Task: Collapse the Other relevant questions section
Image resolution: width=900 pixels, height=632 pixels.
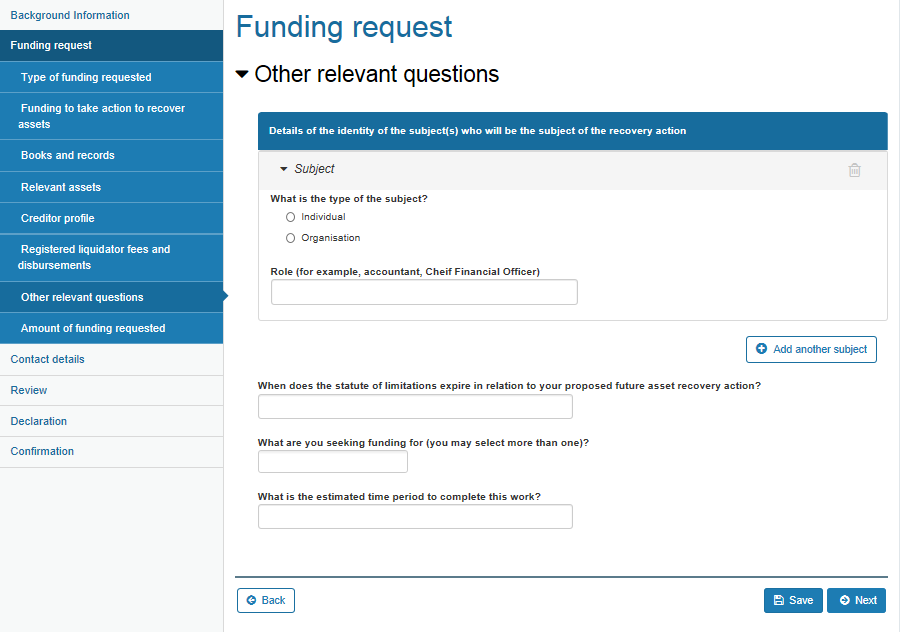Action: [x=242, y=74]
